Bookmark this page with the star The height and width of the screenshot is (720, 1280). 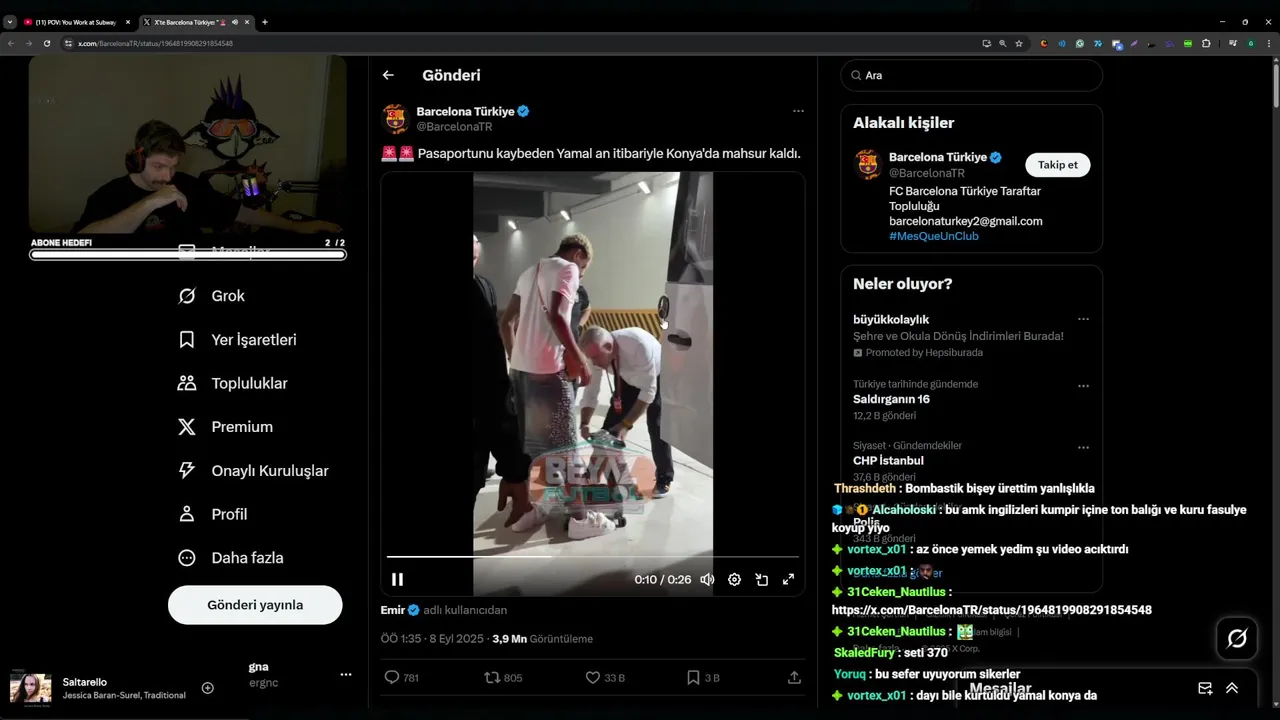[x=1019, y=43]
